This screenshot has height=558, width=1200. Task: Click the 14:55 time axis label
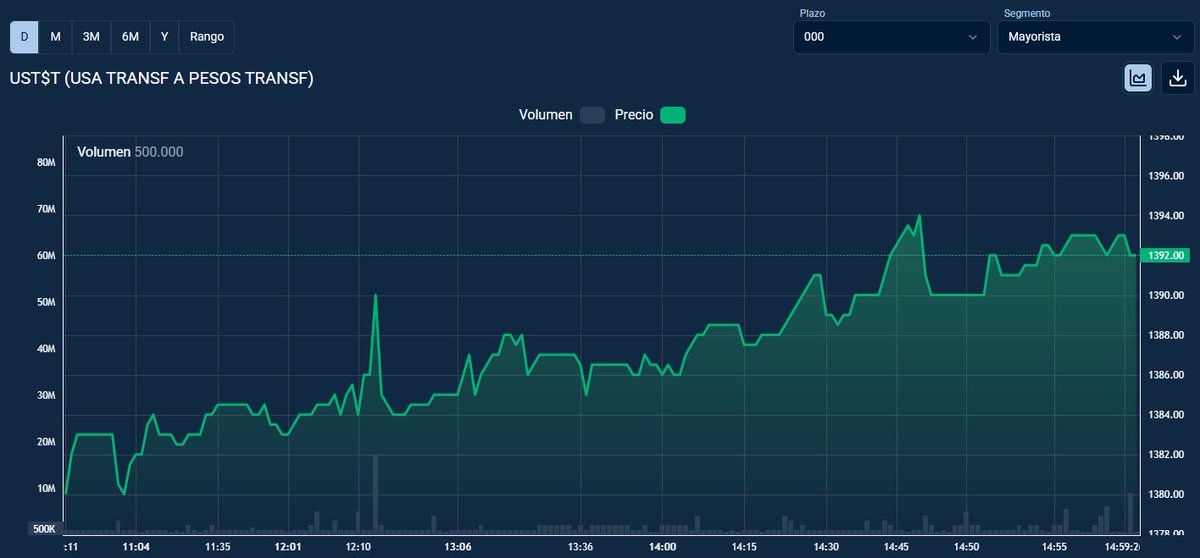coord(1056,547)
